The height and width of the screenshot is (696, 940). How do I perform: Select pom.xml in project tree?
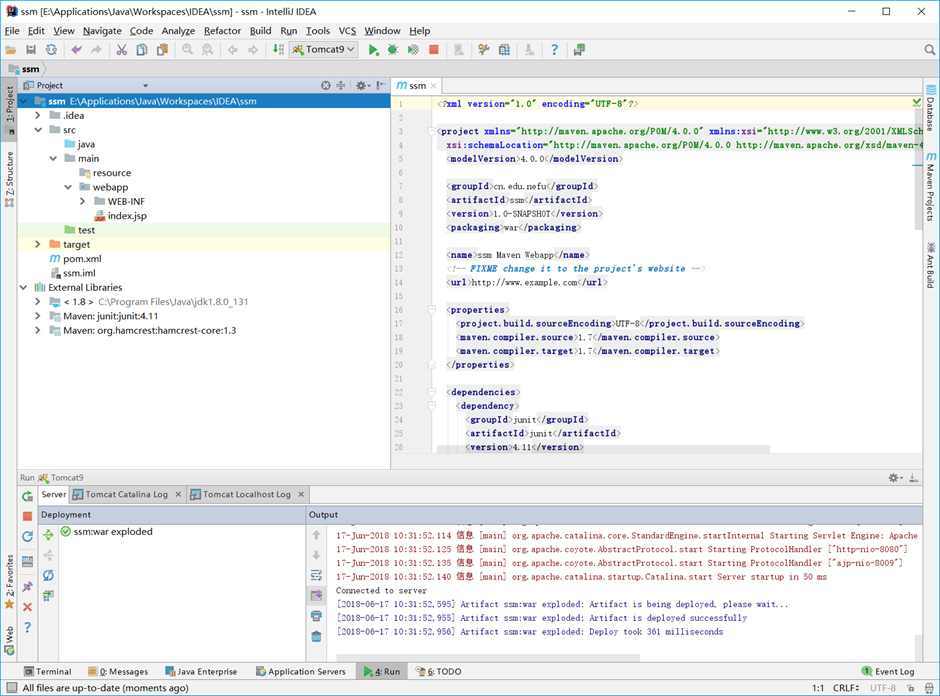pyautogui.click(x=82, y=258)
